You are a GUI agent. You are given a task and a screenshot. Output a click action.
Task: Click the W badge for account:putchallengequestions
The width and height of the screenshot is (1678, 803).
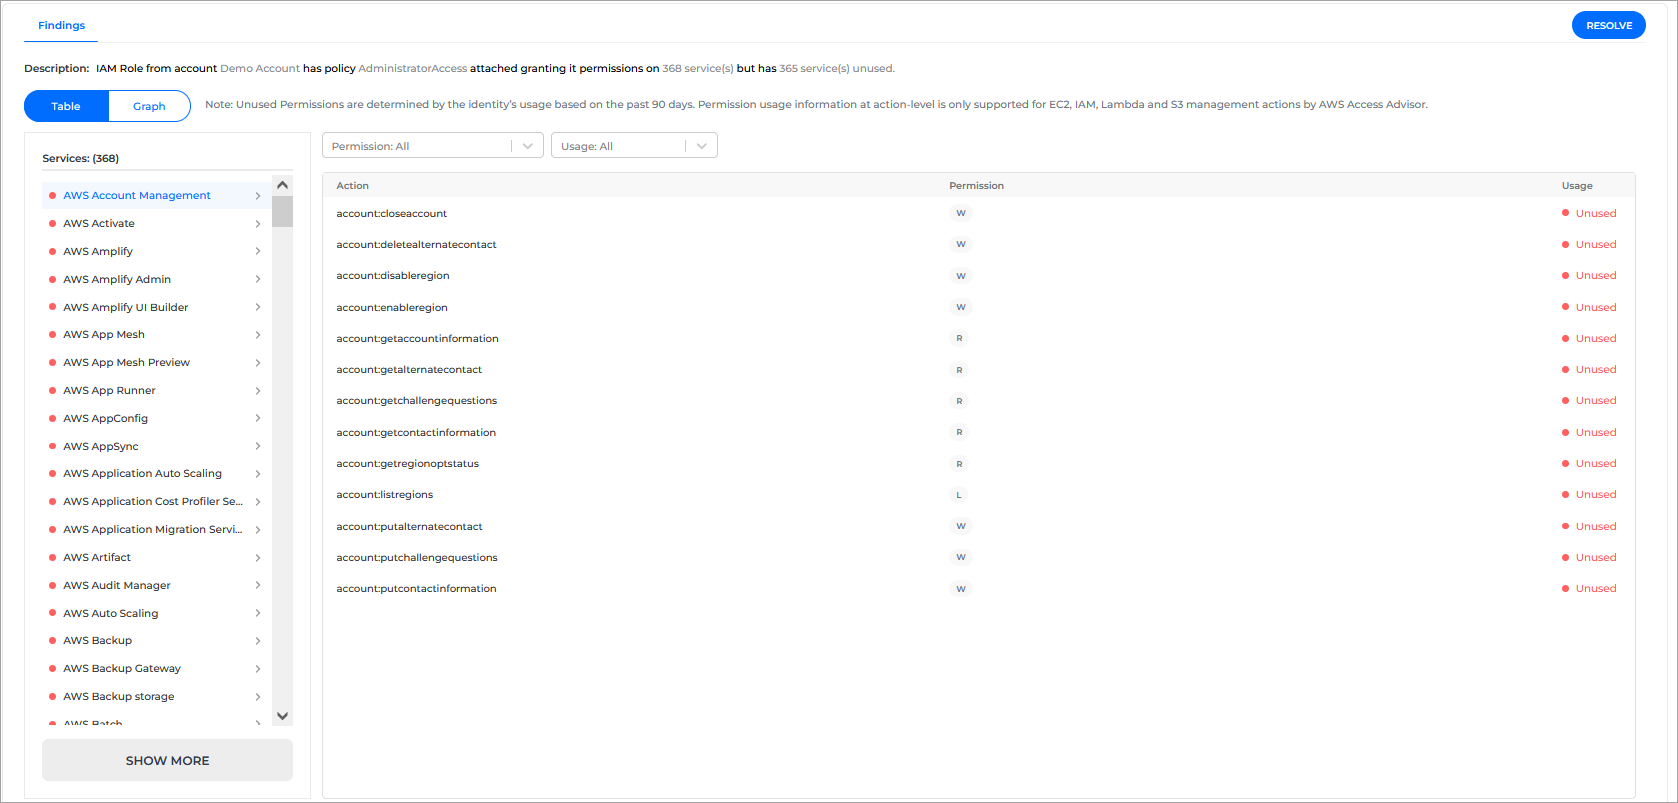click(960, 558)
